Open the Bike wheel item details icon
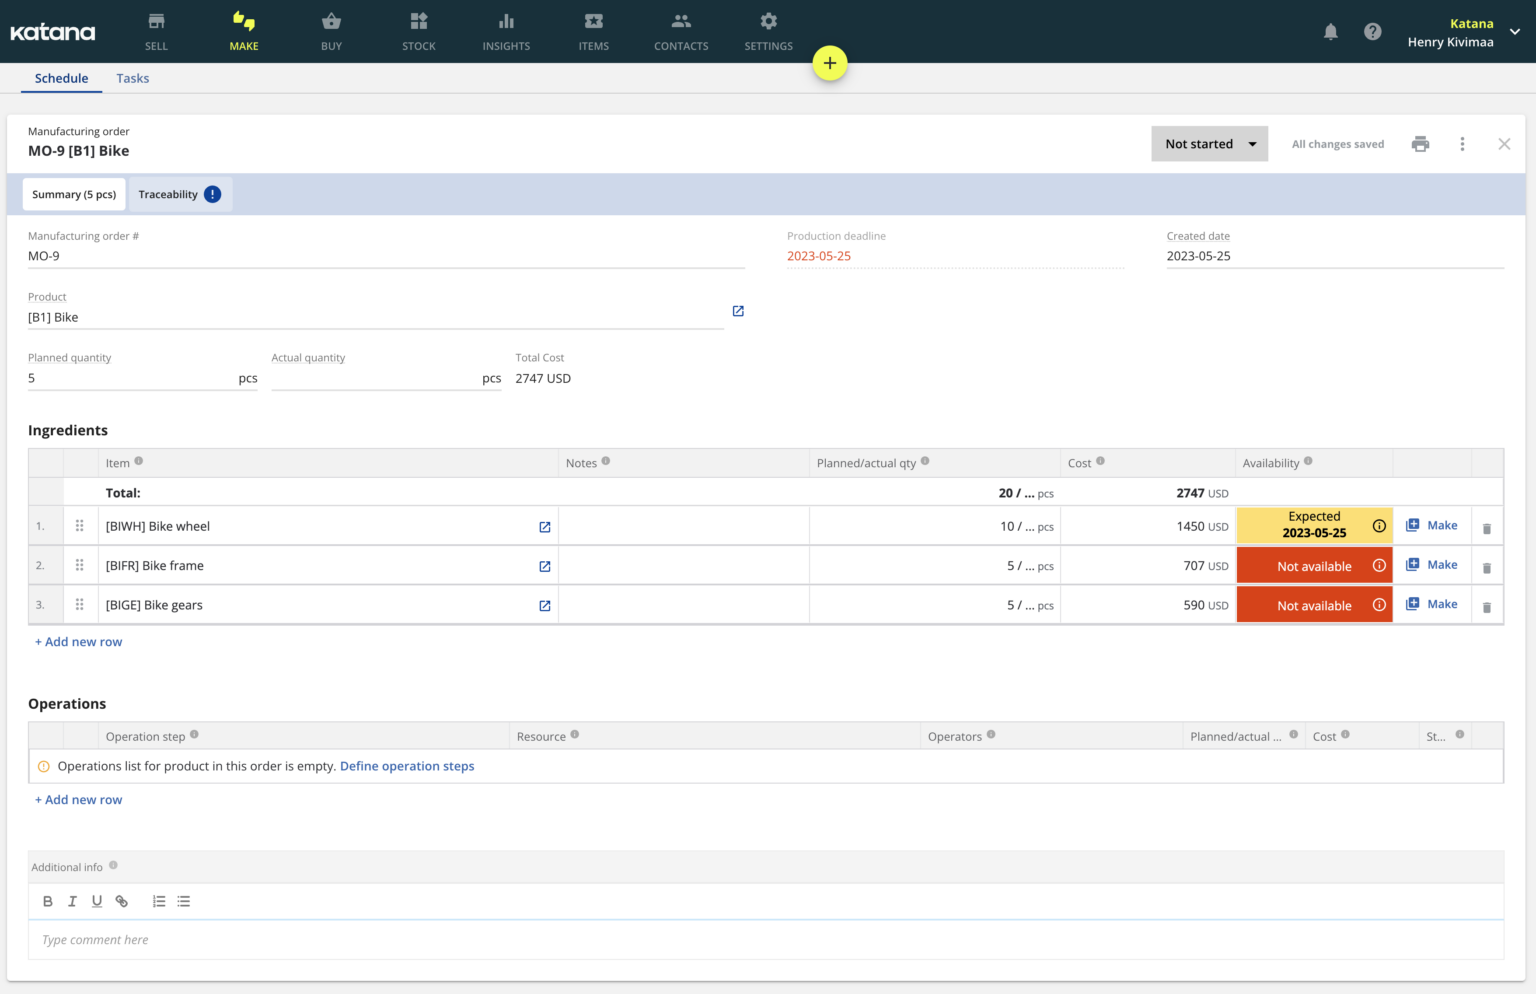 pyautogui.click(x=544, y=527)
